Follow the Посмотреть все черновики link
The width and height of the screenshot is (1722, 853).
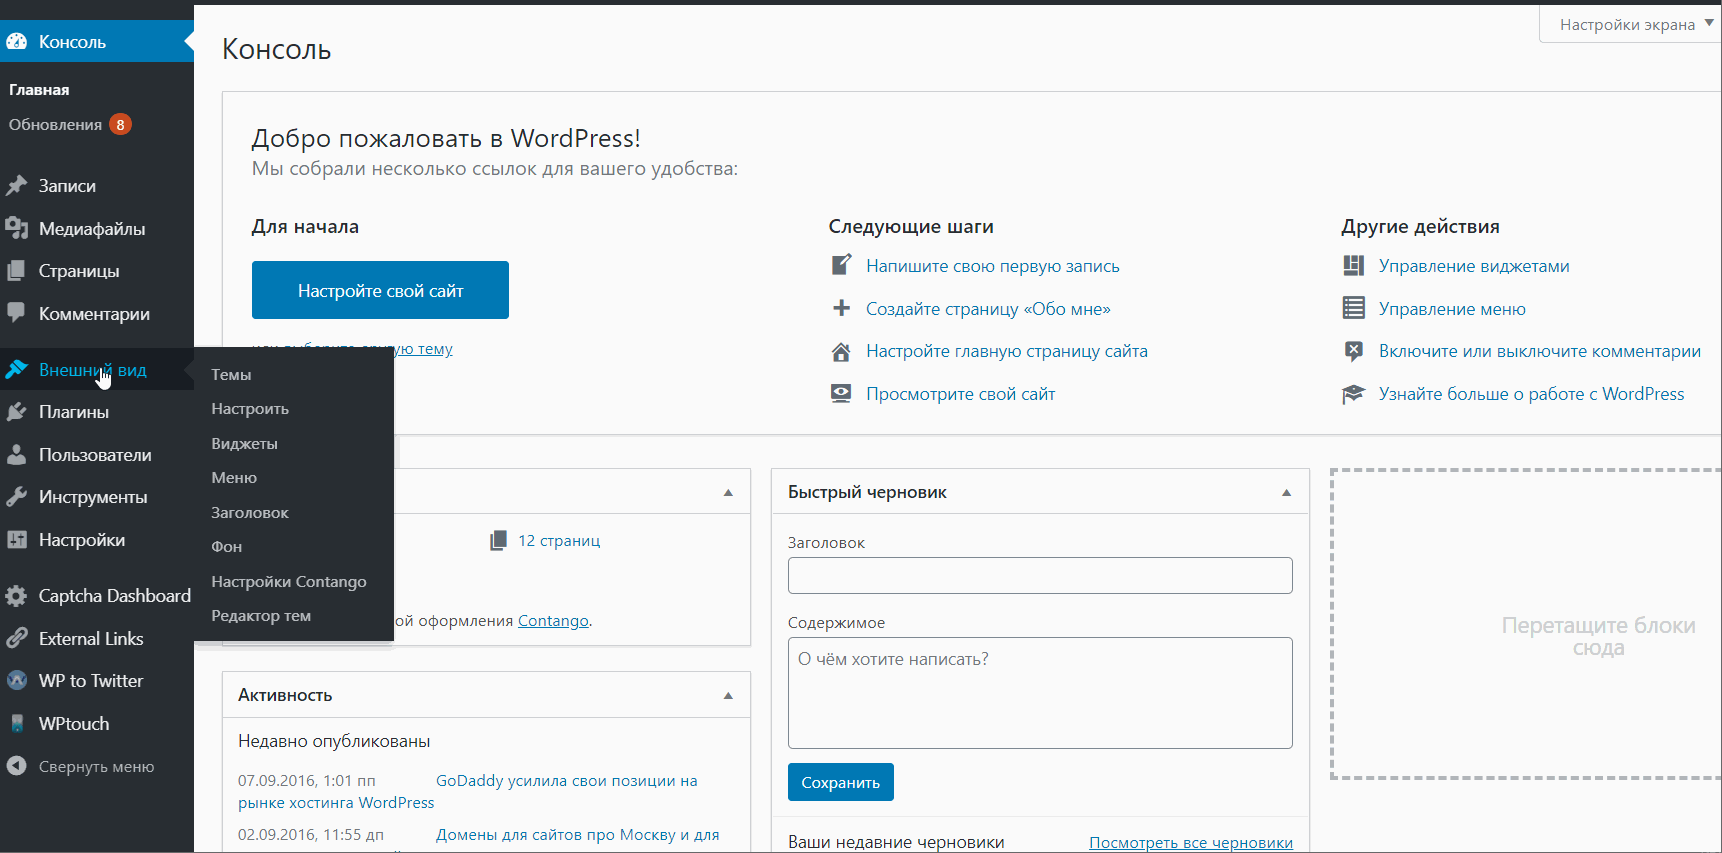[1191, 843]
